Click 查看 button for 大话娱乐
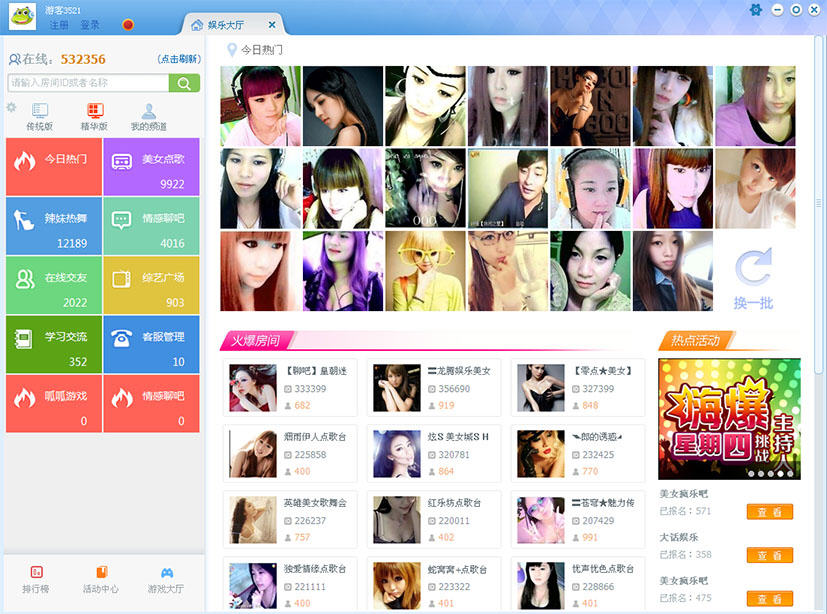This screenshot has height=614, width=827. tap(770, 555)
